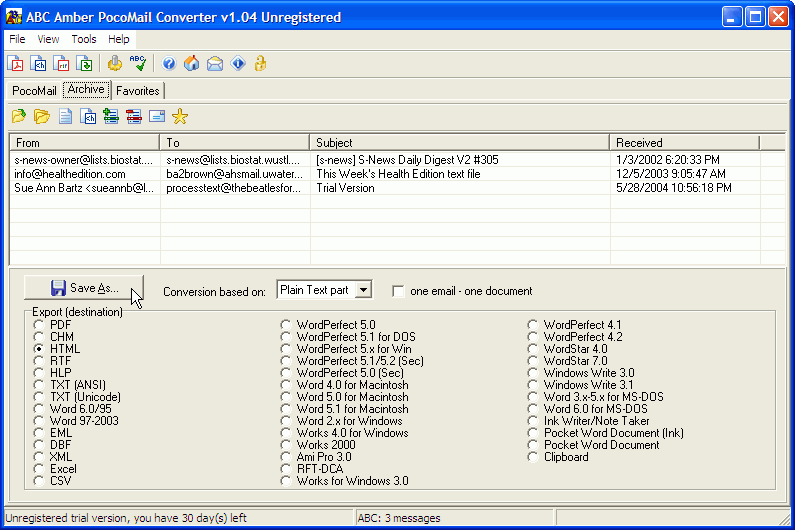
Task: Select CHM export radio button
Action: 39,337
